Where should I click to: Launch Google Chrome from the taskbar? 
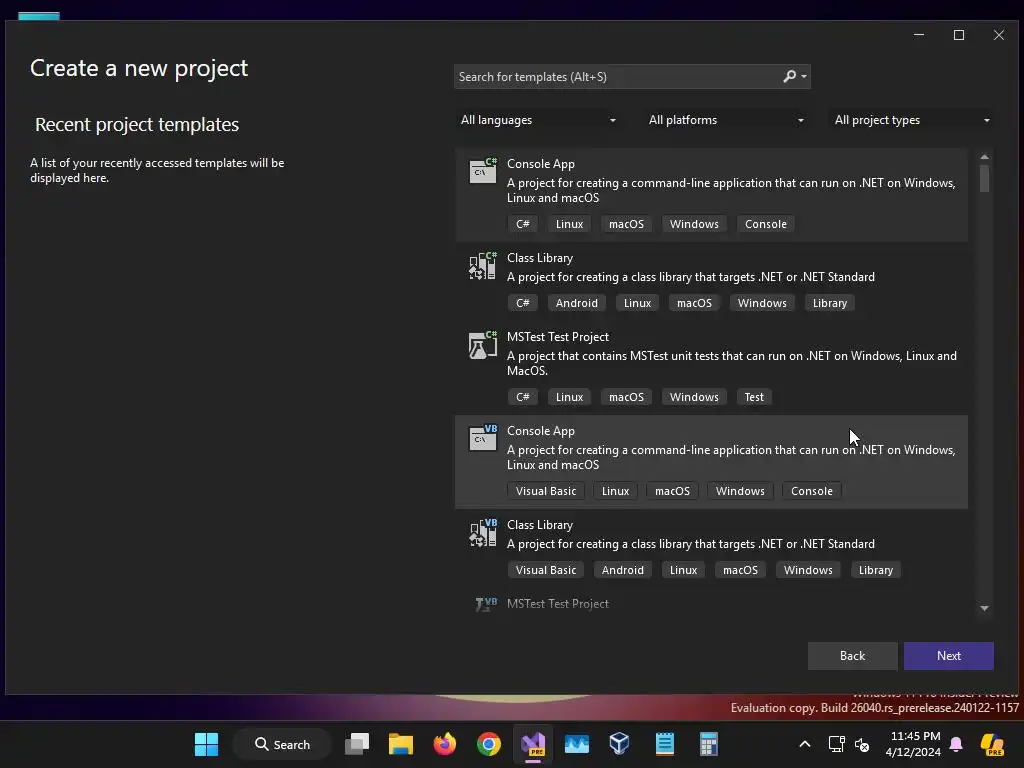click(488, 744)
